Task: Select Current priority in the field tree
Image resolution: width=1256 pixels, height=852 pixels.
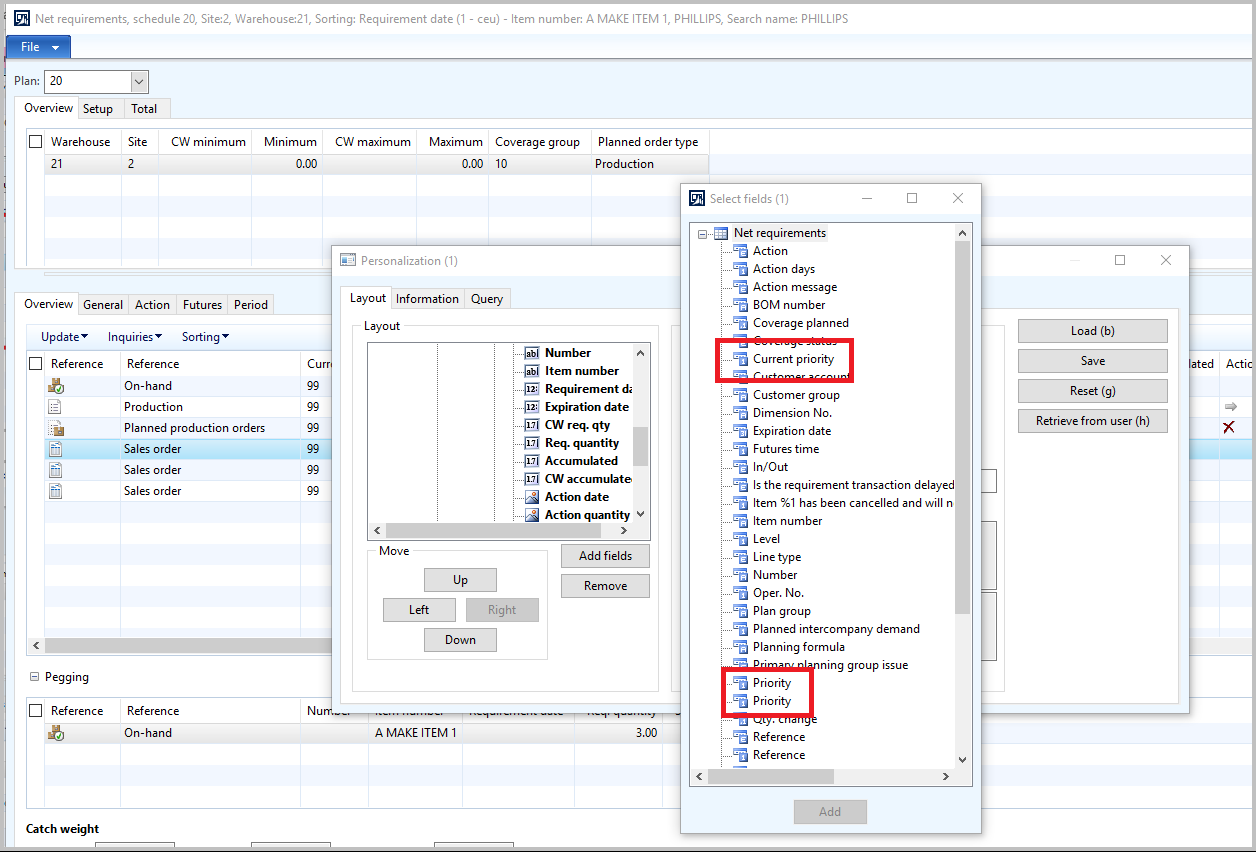Action: (793, 359)
